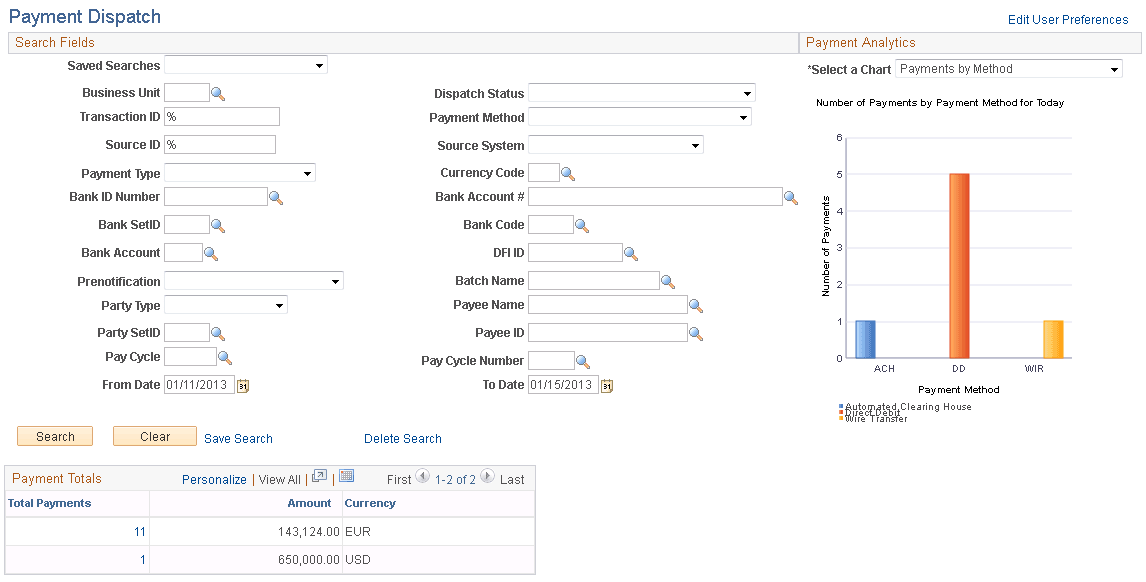The height and width of the screenshot is (582, 1146).
Task: Open the Select a Chart dropdown
Action: (1114, 68)
